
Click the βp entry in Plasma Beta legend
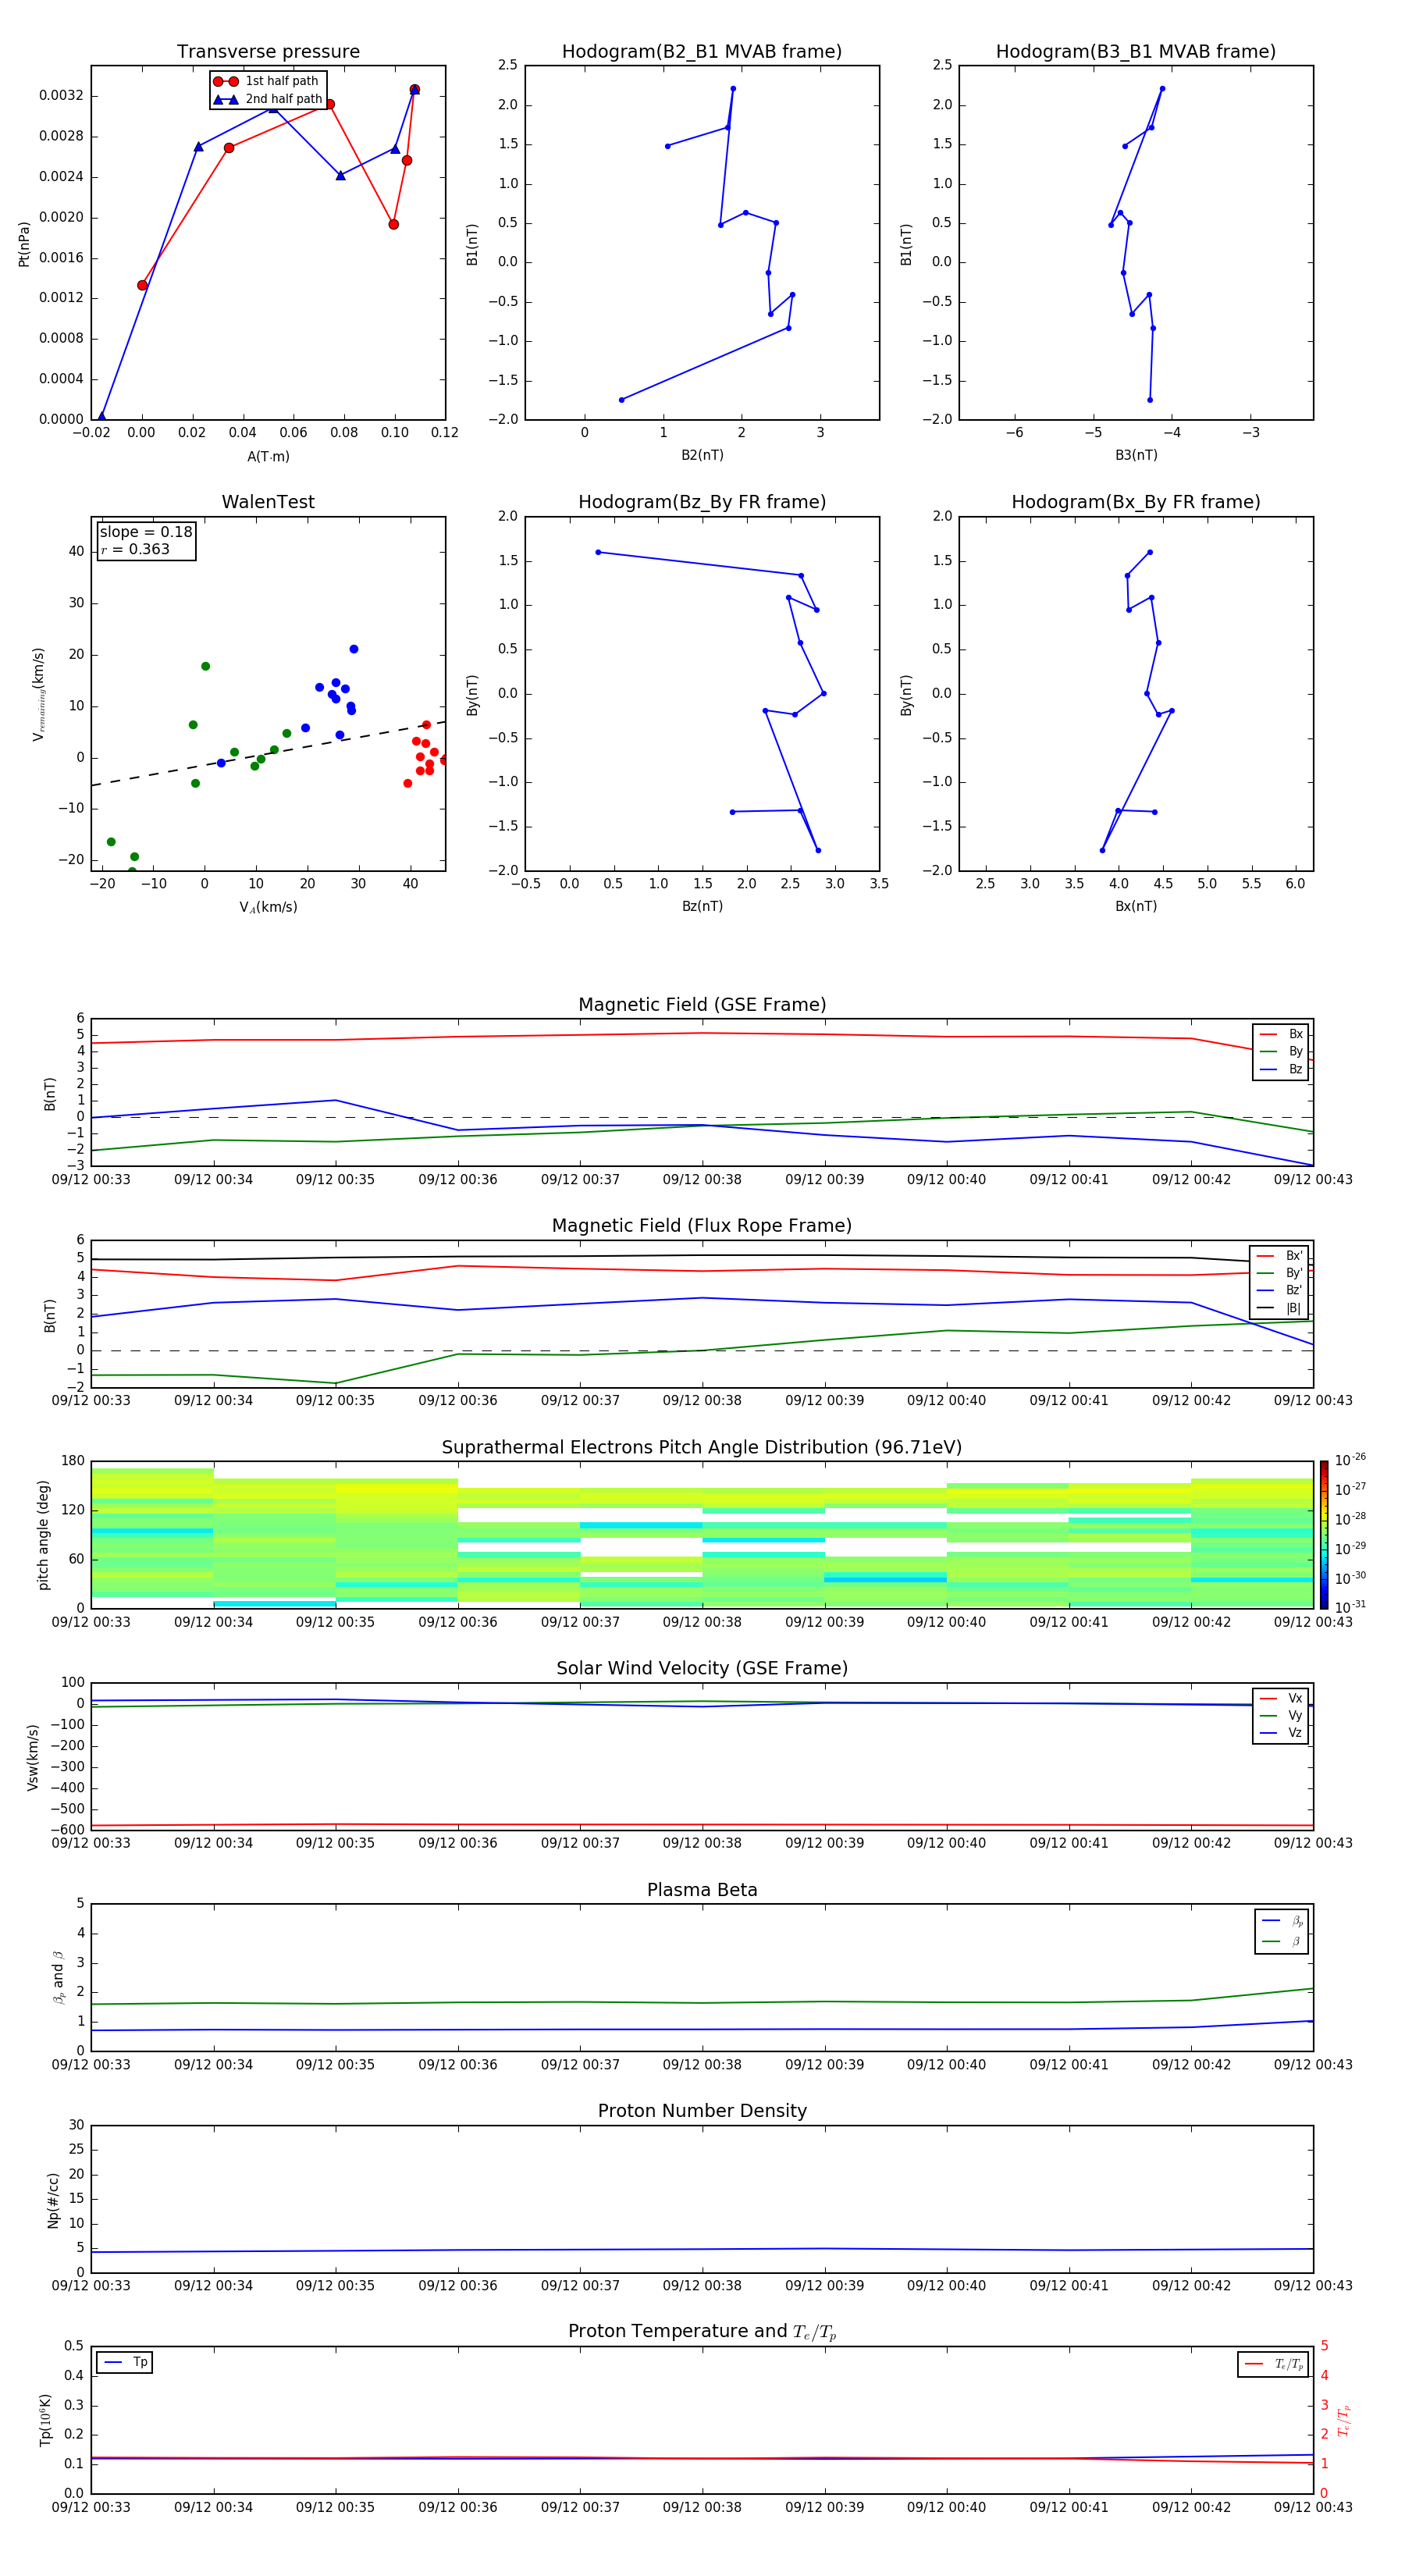[1282, 1921]
